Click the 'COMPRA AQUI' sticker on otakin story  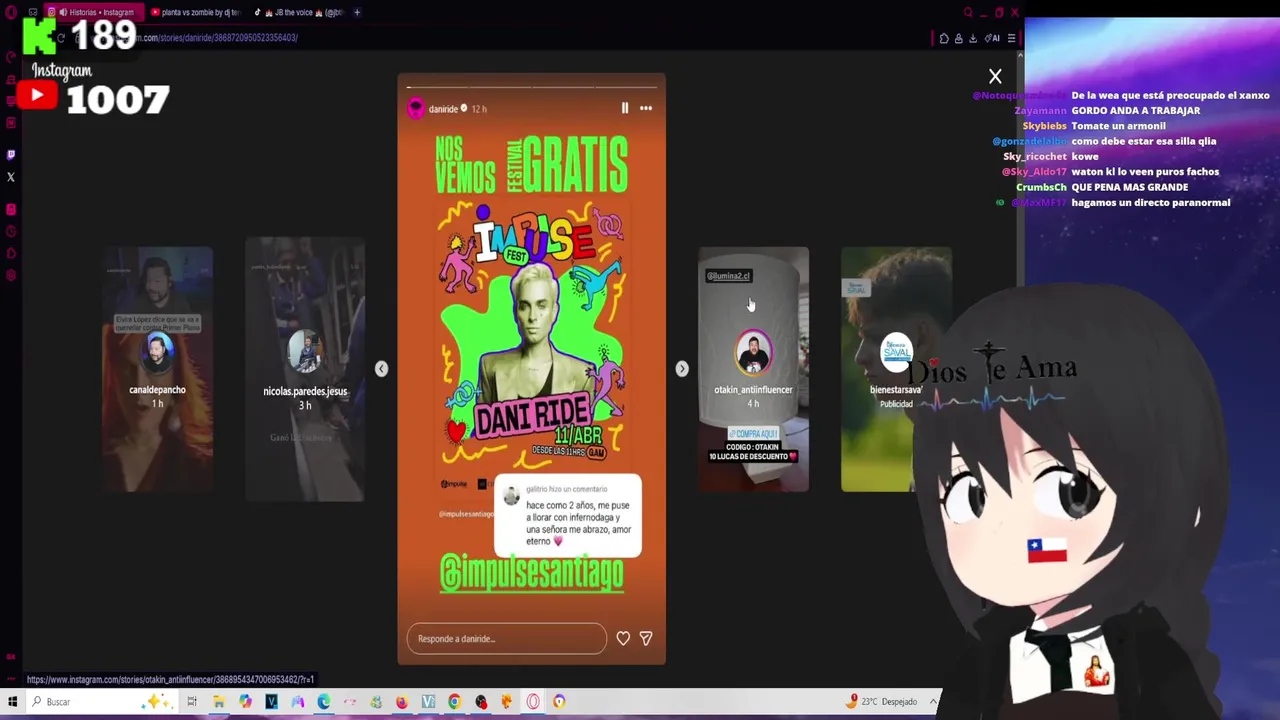754,433
